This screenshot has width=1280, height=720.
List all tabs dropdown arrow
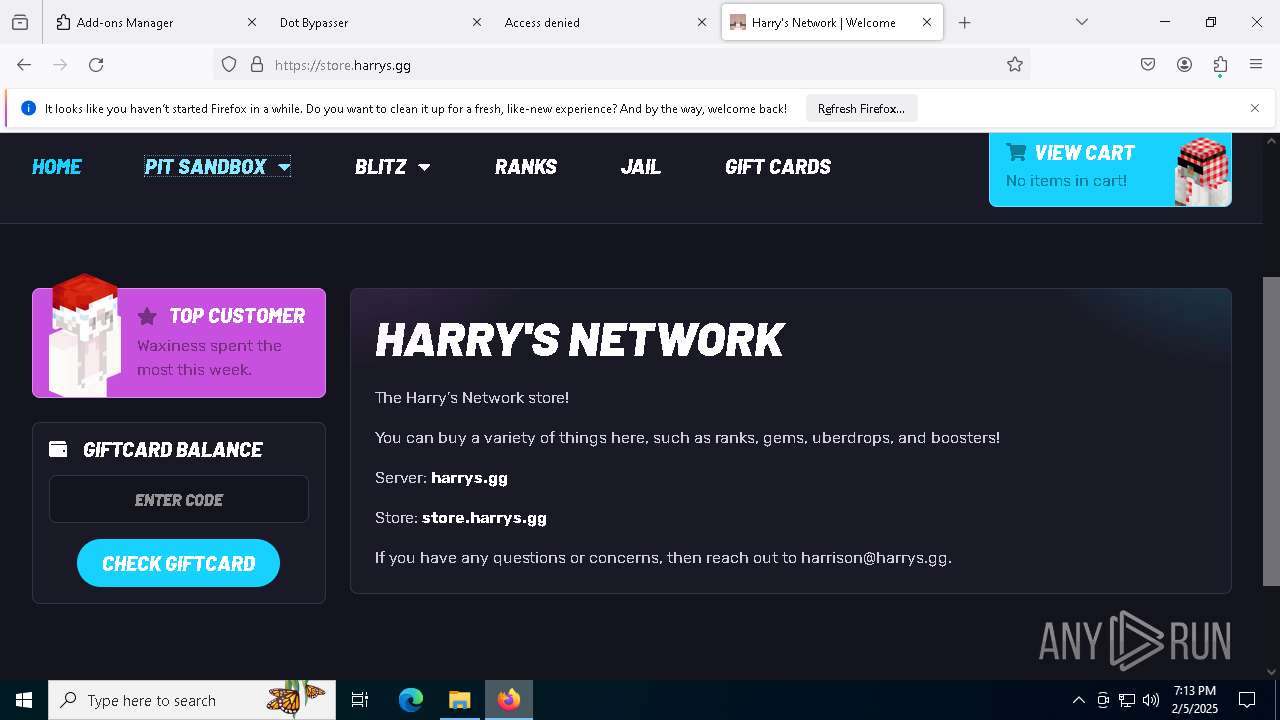[1081, 22]
